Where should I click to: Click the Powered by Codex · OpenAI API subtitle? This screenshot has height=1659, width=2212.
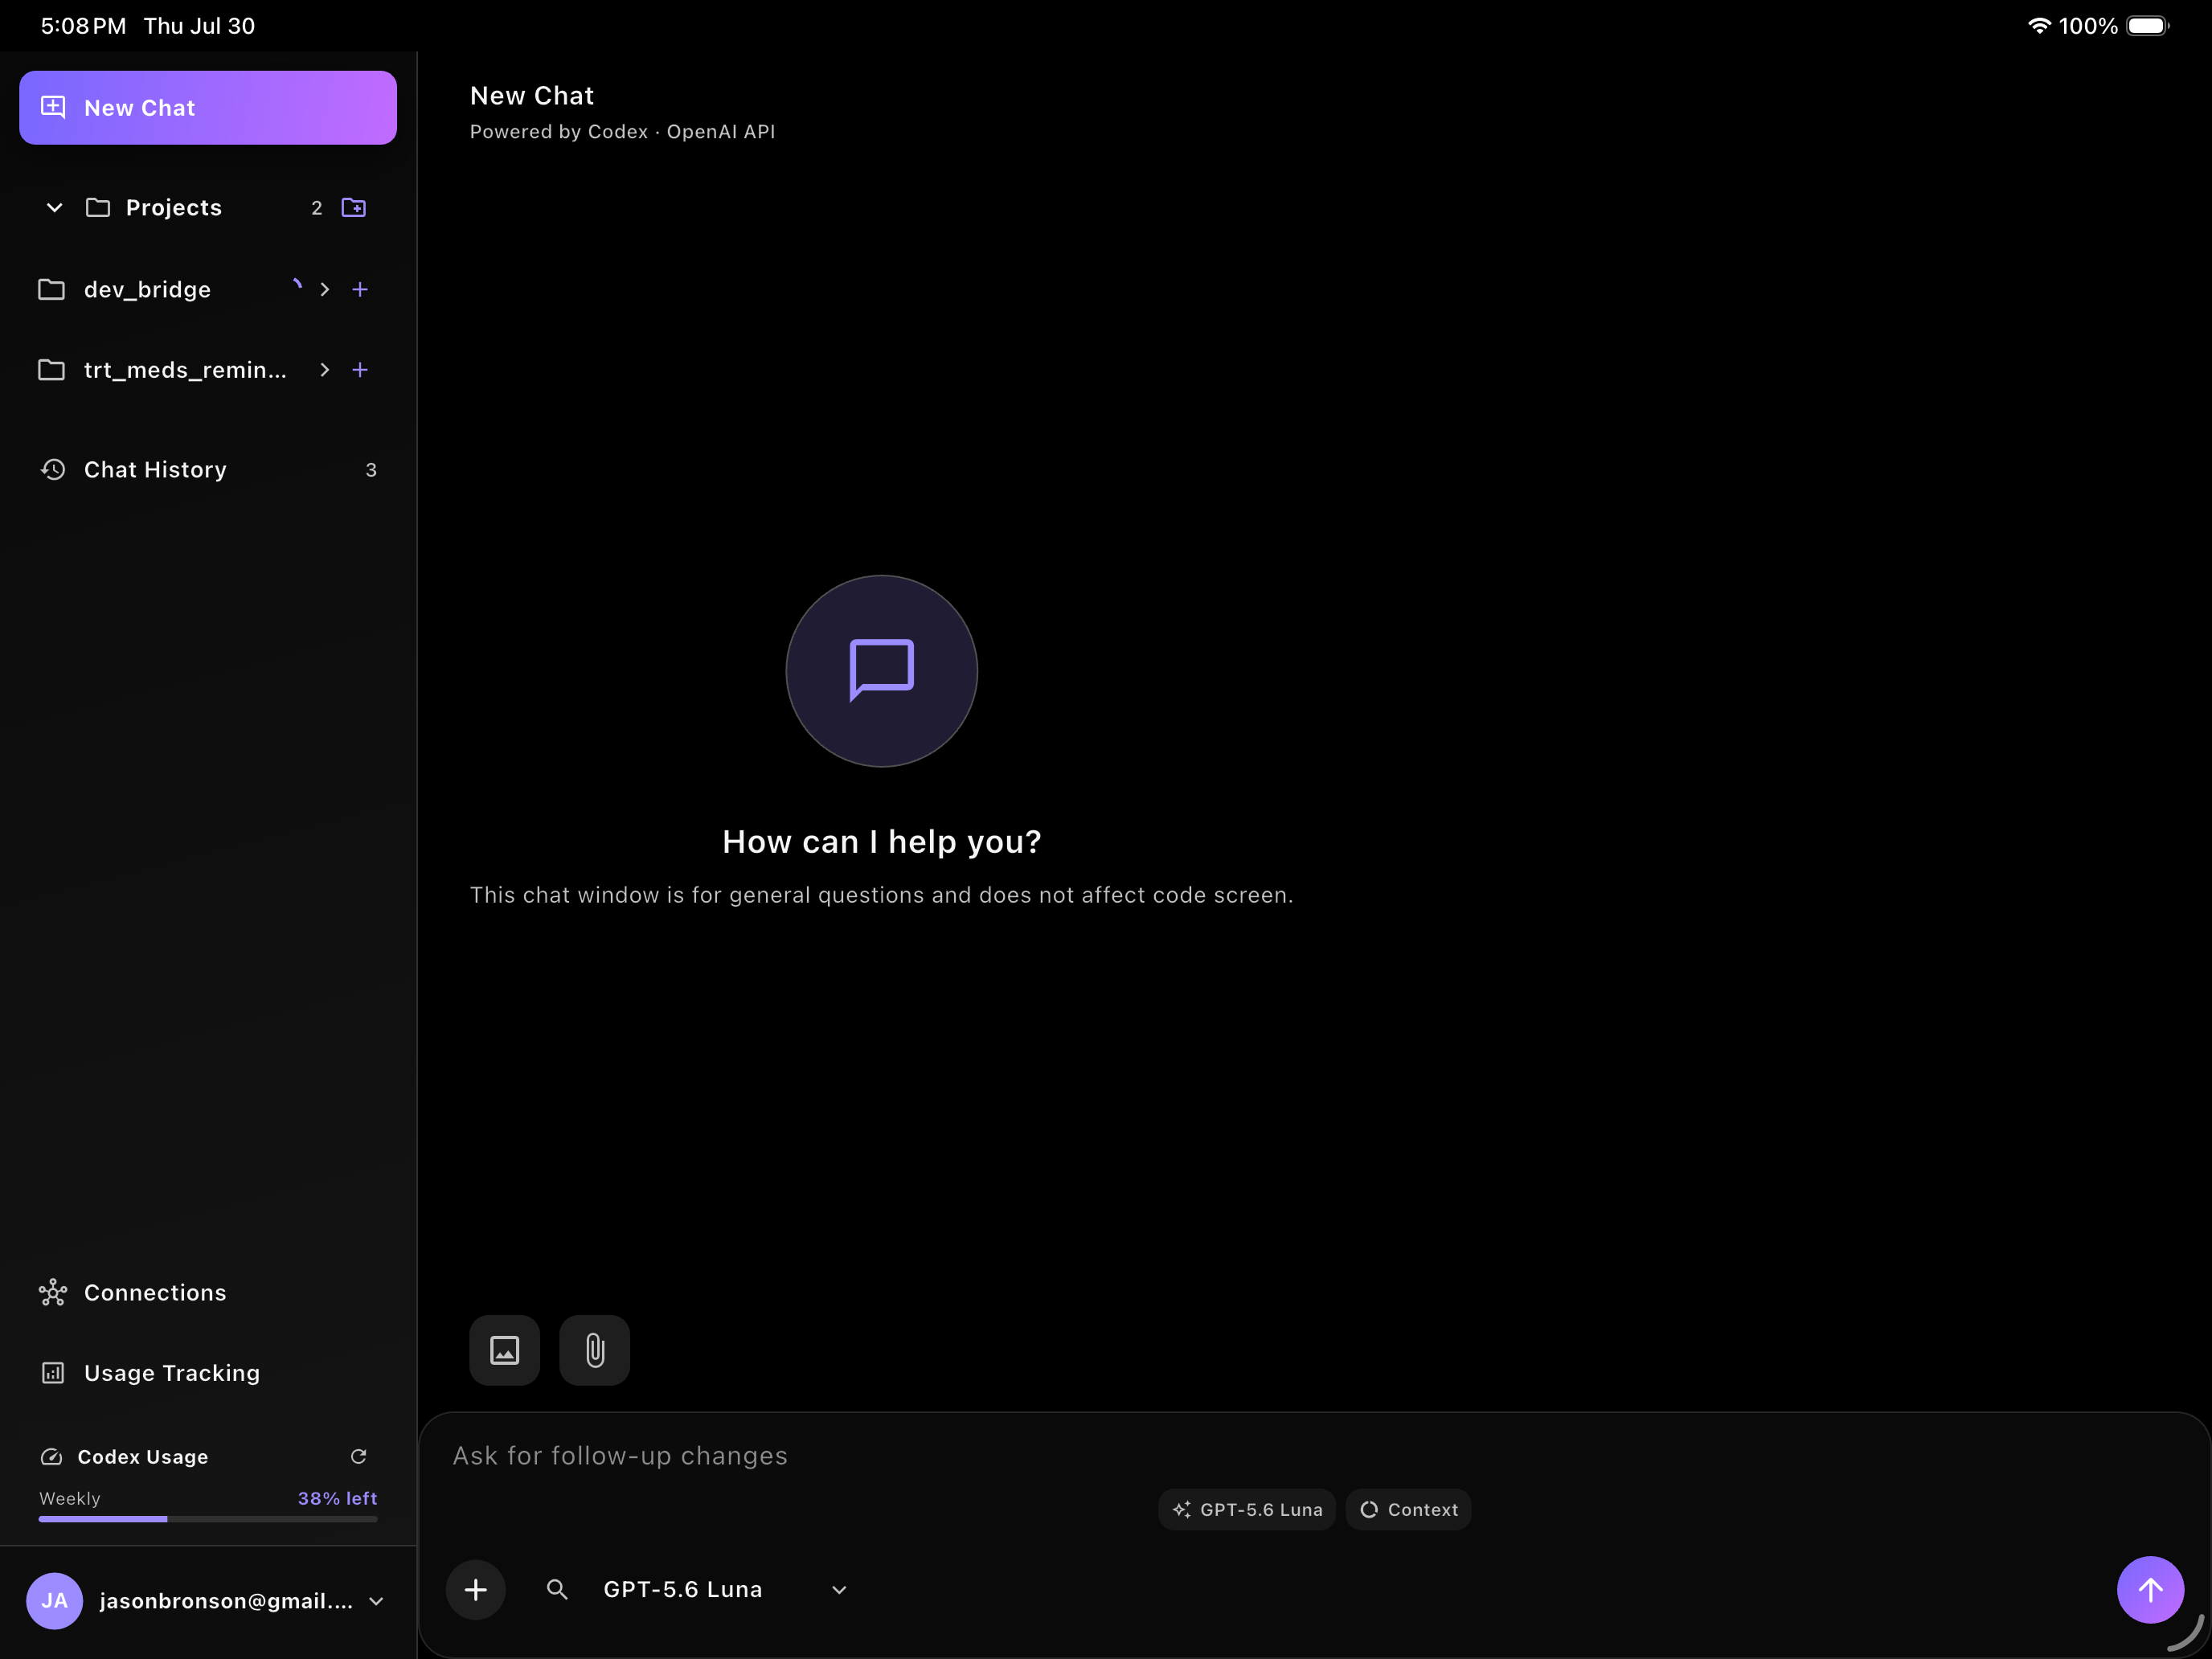(x=622, y=131)
